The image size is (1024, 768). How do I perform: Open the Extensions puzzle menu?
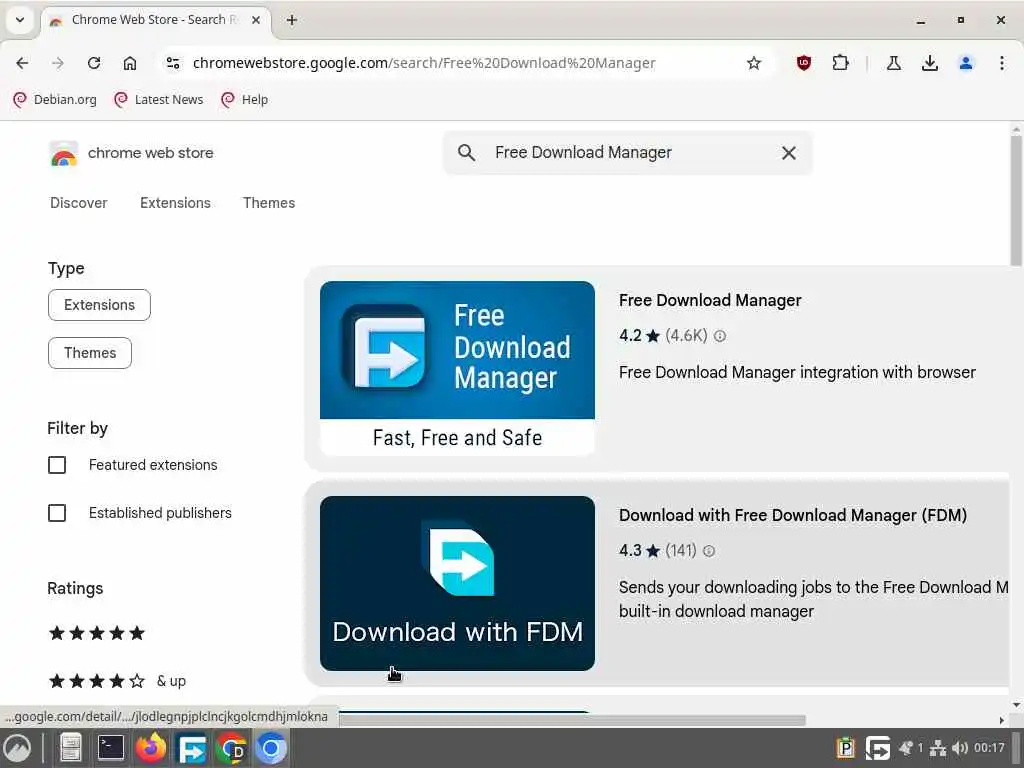[x=840, y=63]
